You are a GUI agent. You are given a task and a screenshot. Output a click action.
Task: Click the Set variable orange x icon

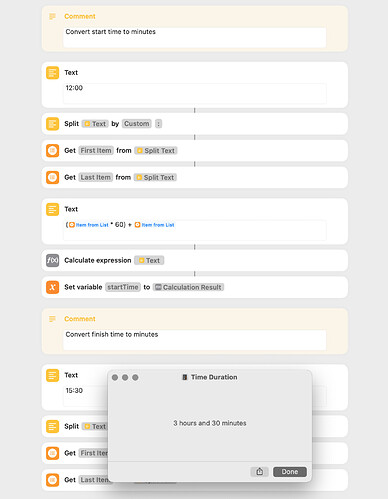(x=52, y=287)
